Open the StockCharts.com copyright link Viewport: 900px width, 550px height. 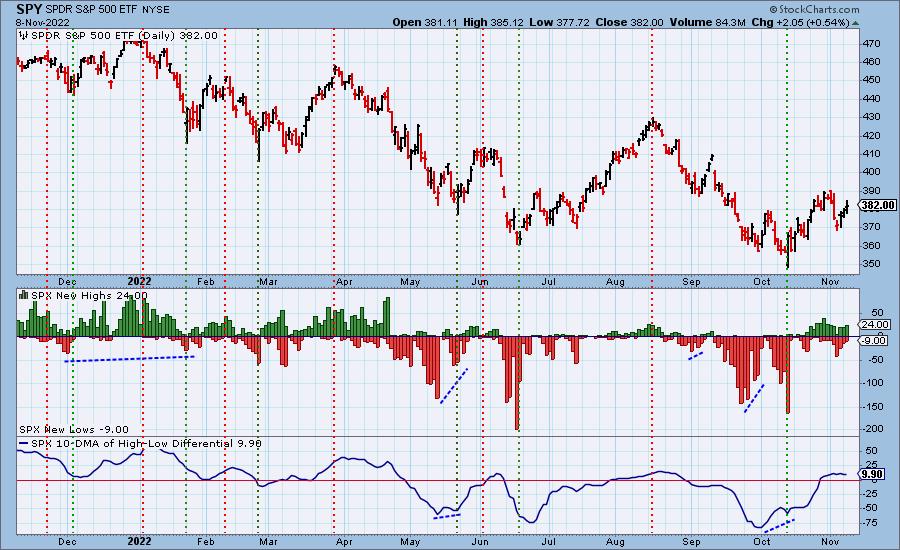pyautogui.click(x=814, y=9)
